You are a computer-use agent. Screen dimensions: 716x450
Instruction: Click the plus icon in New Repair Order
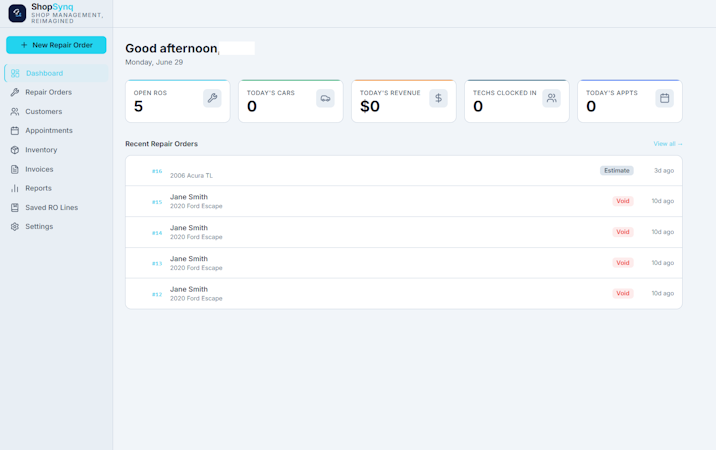pos(24,45)
